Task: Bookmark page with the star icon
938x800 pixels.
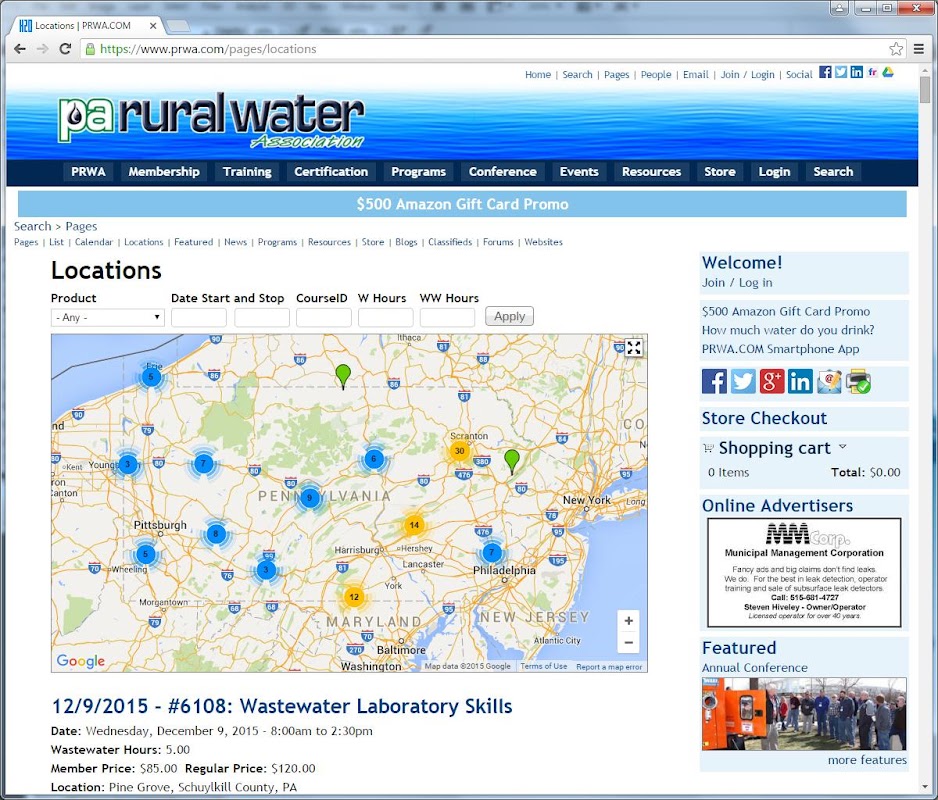Action: click(896, 49)
